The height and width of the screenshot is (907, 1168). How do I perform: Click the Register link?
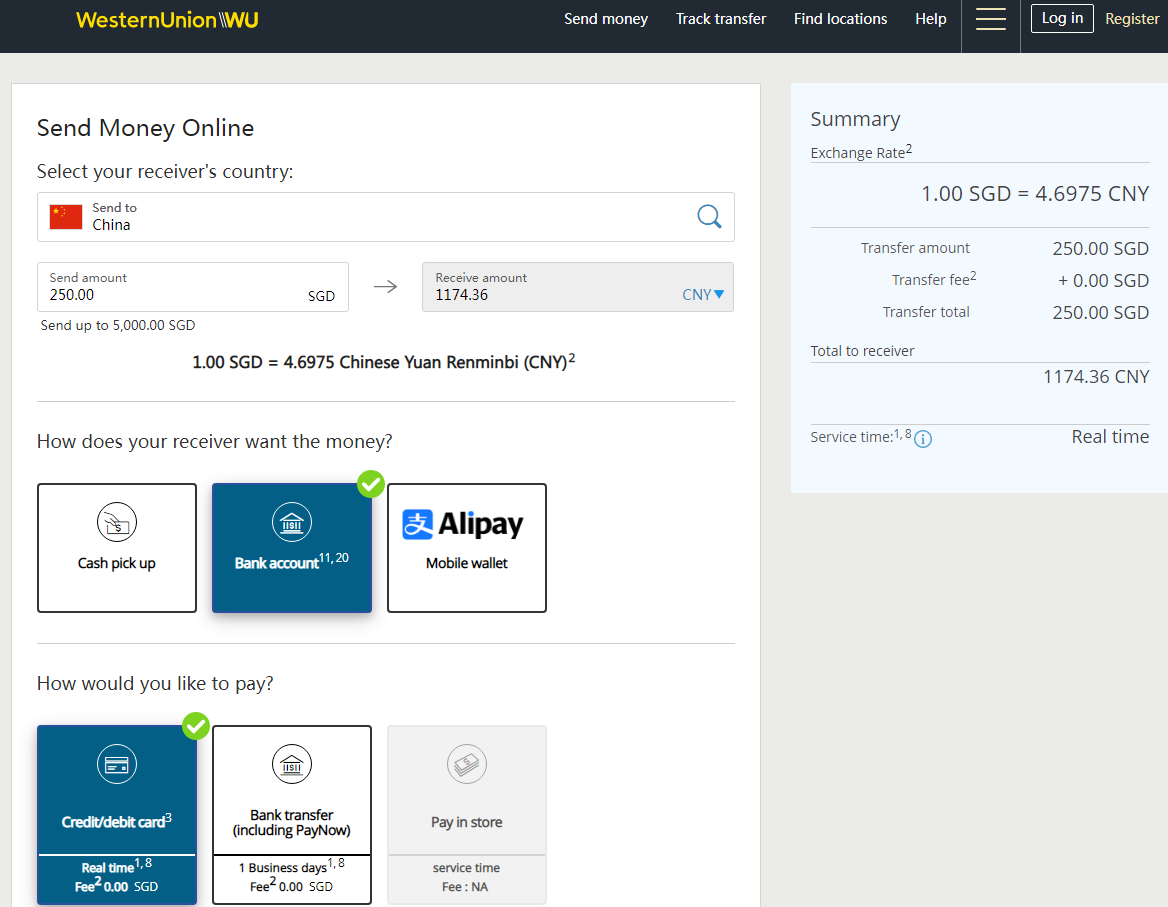click(1132, 19)
